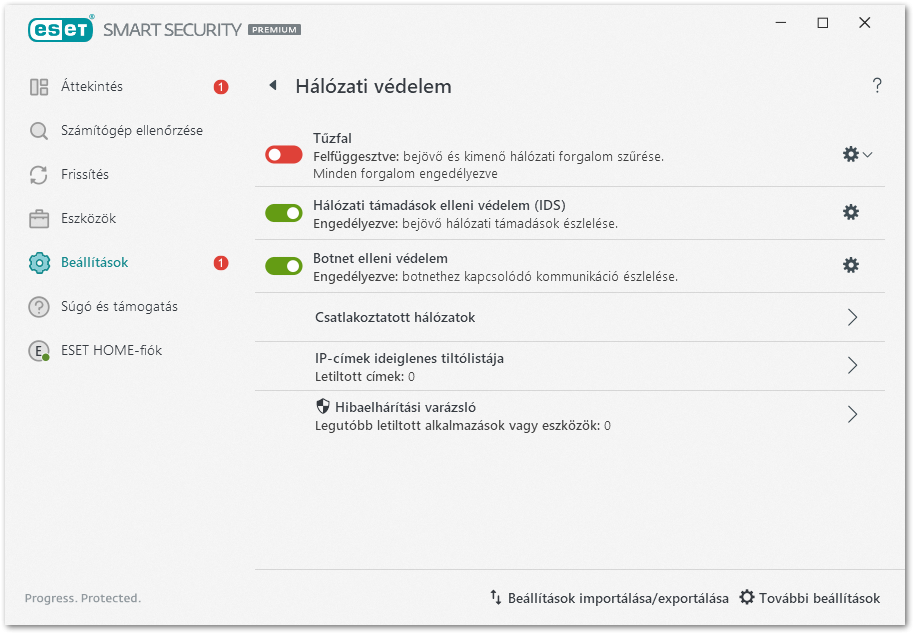Select Beállítások in the sidebar menu
Viewport: 914px width, 634px height.
[94, 263]
